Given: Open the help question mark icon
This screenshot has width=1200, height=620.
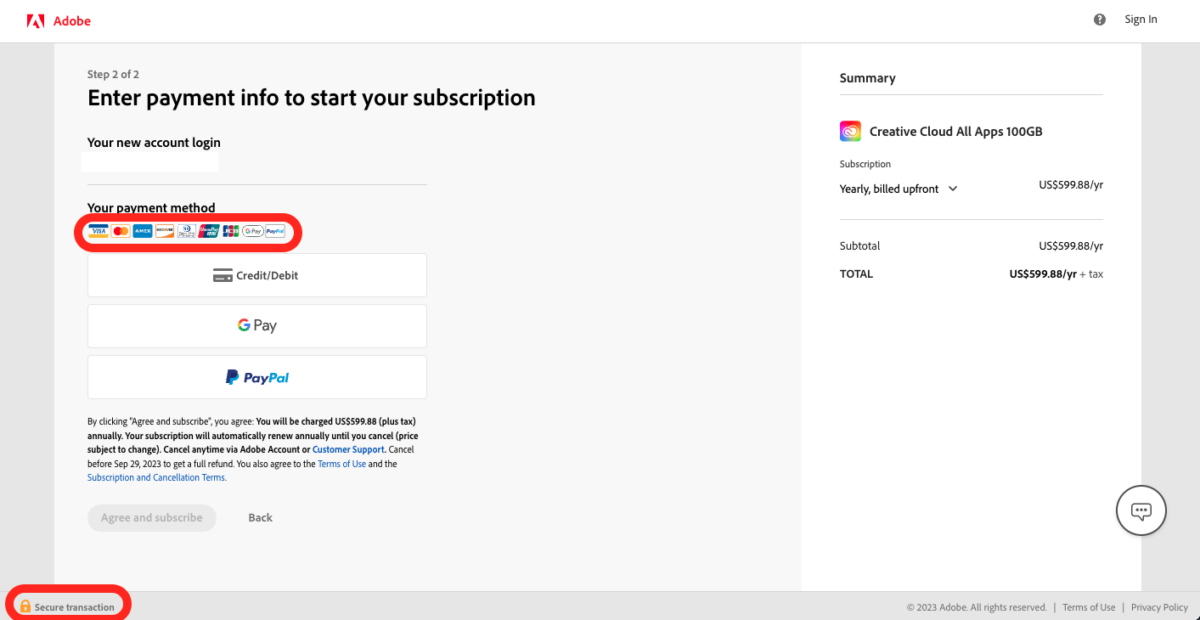Looking at the screenshot, I should pyautogui.click(x=1099, y=19).
